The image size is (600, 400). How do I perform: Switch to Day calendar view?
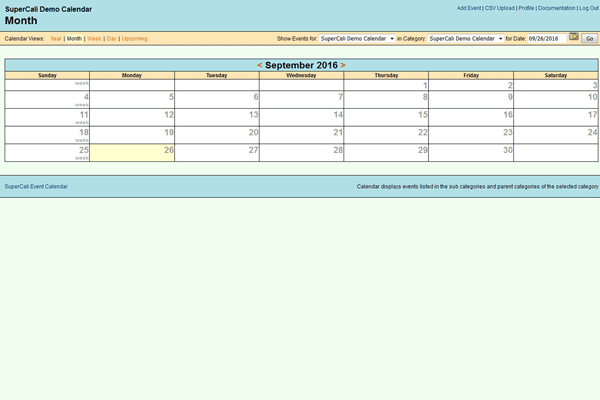(x=111, y=39)
